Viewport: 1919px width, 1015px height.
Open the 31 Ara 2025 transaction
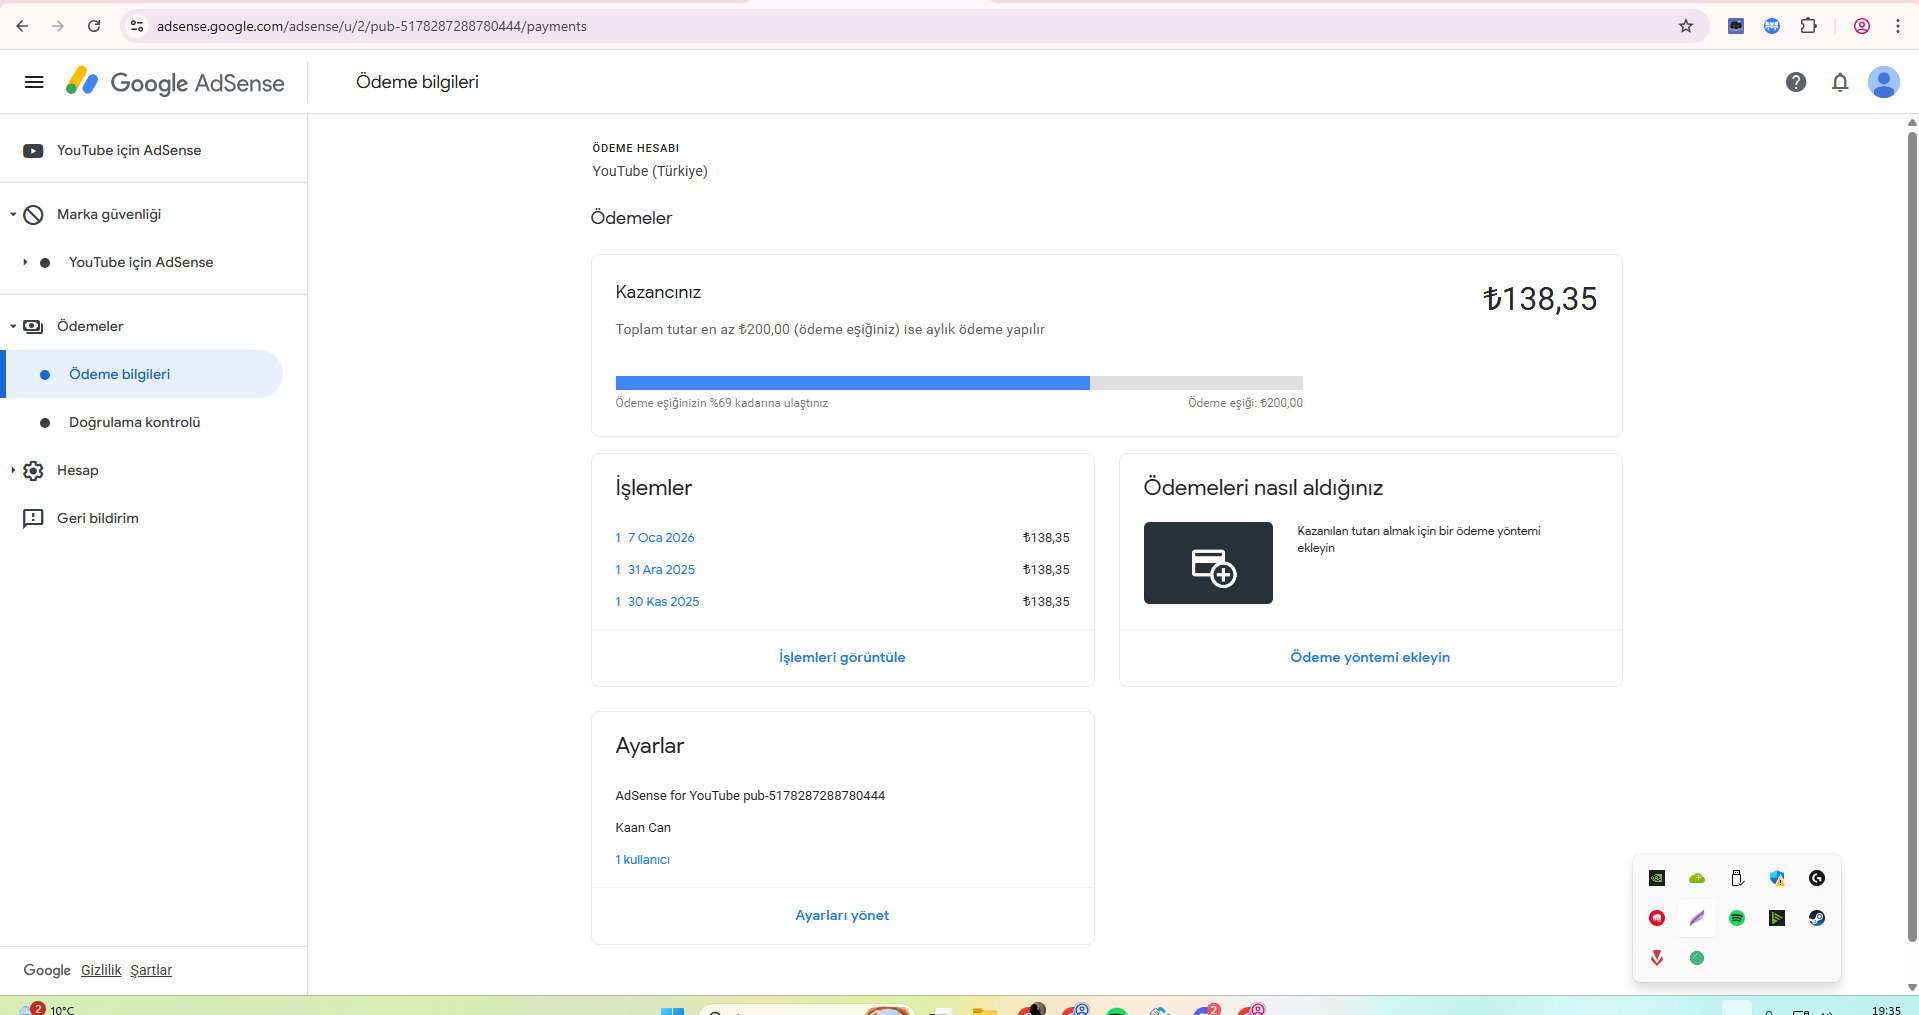(x=655, y=570)
